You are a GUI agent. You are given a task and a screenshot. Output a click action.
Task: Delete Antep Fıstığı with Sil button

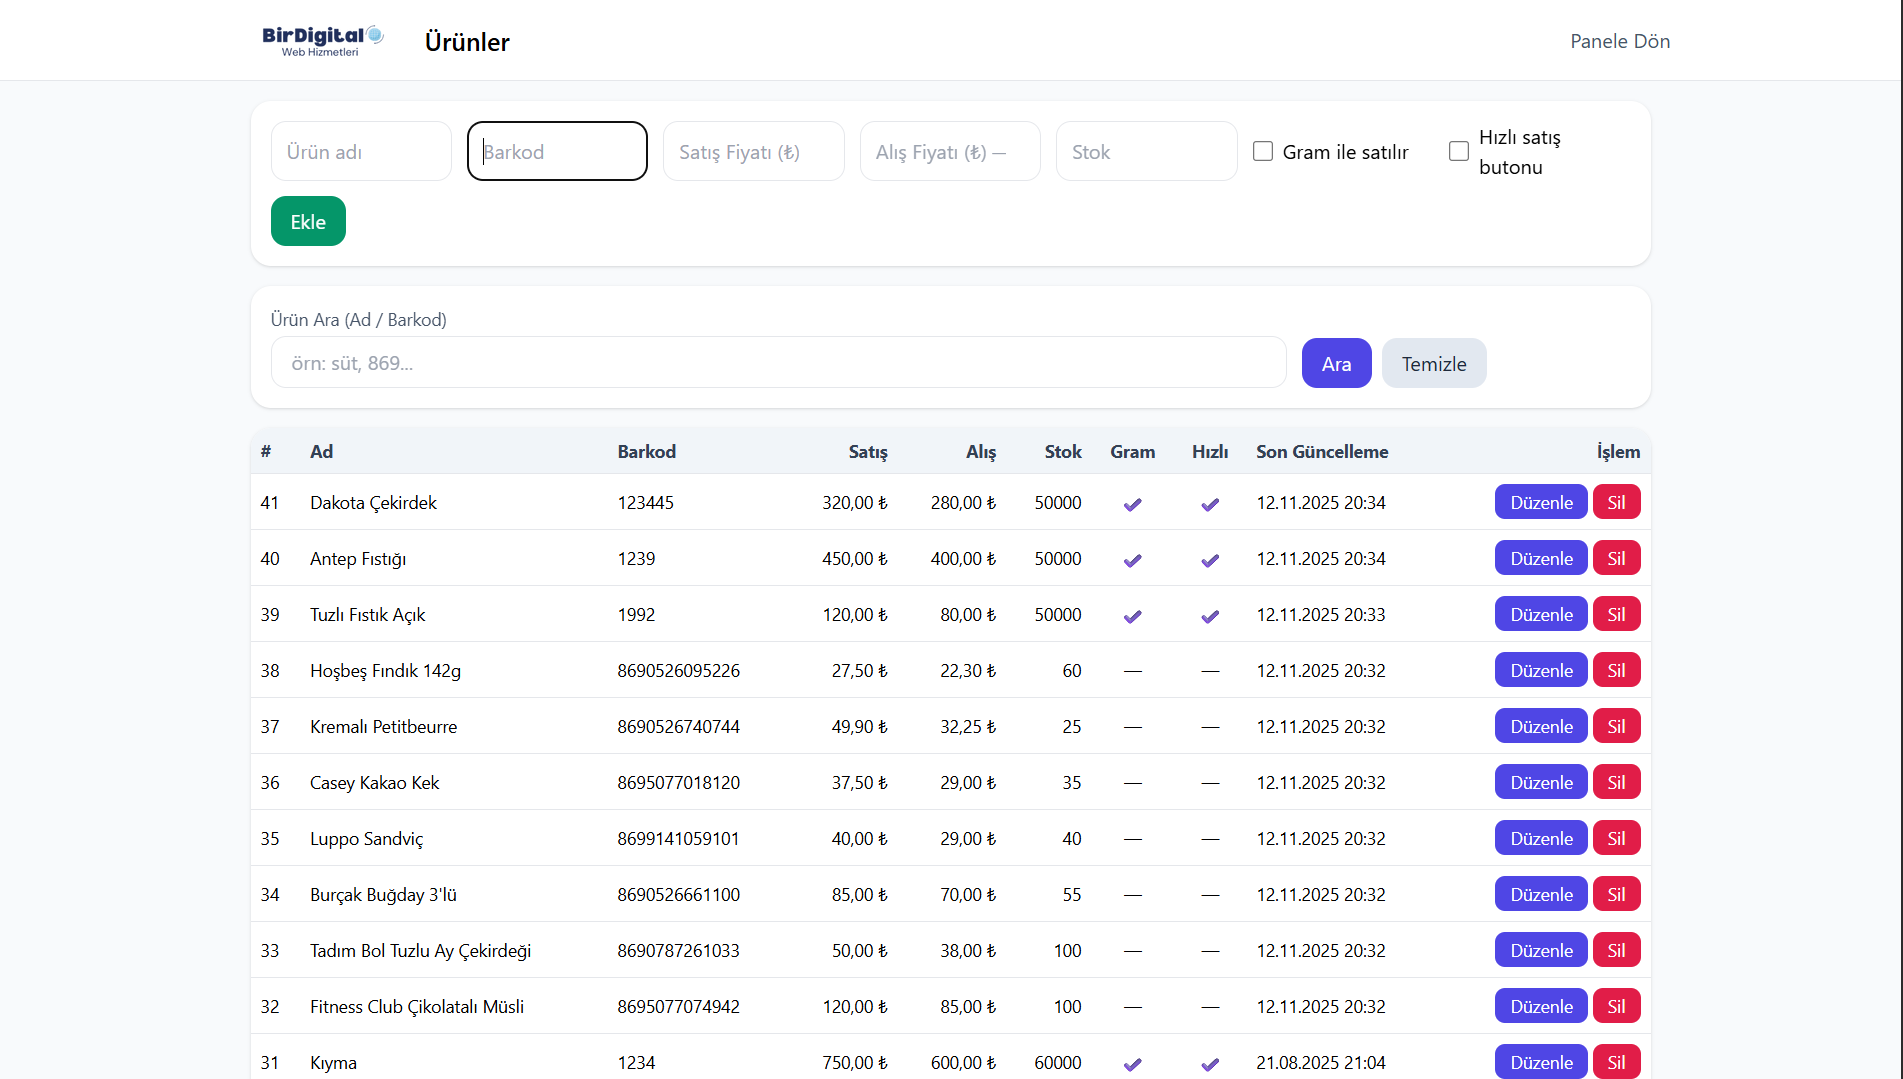pyautogui.click(x=1616, y=558)
